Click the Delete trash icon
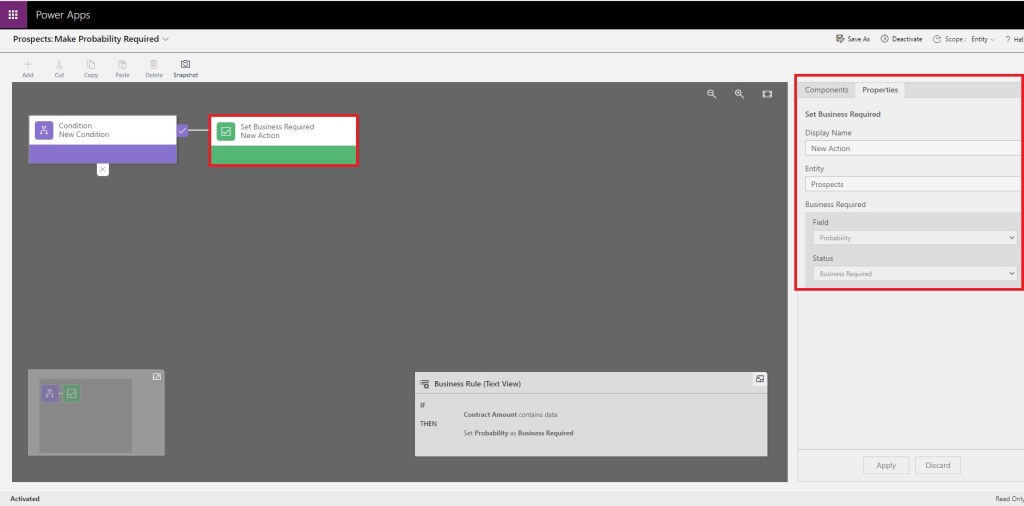Screen dimensions: 1024x506 154,65
